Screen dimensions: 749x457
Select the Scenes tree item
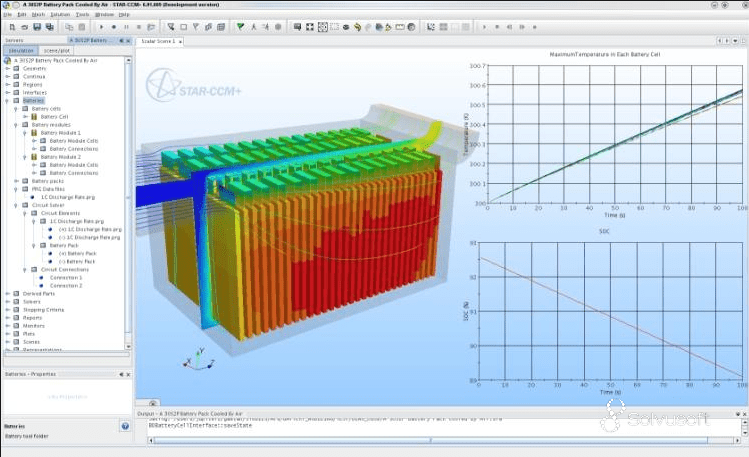coord(32,342)
